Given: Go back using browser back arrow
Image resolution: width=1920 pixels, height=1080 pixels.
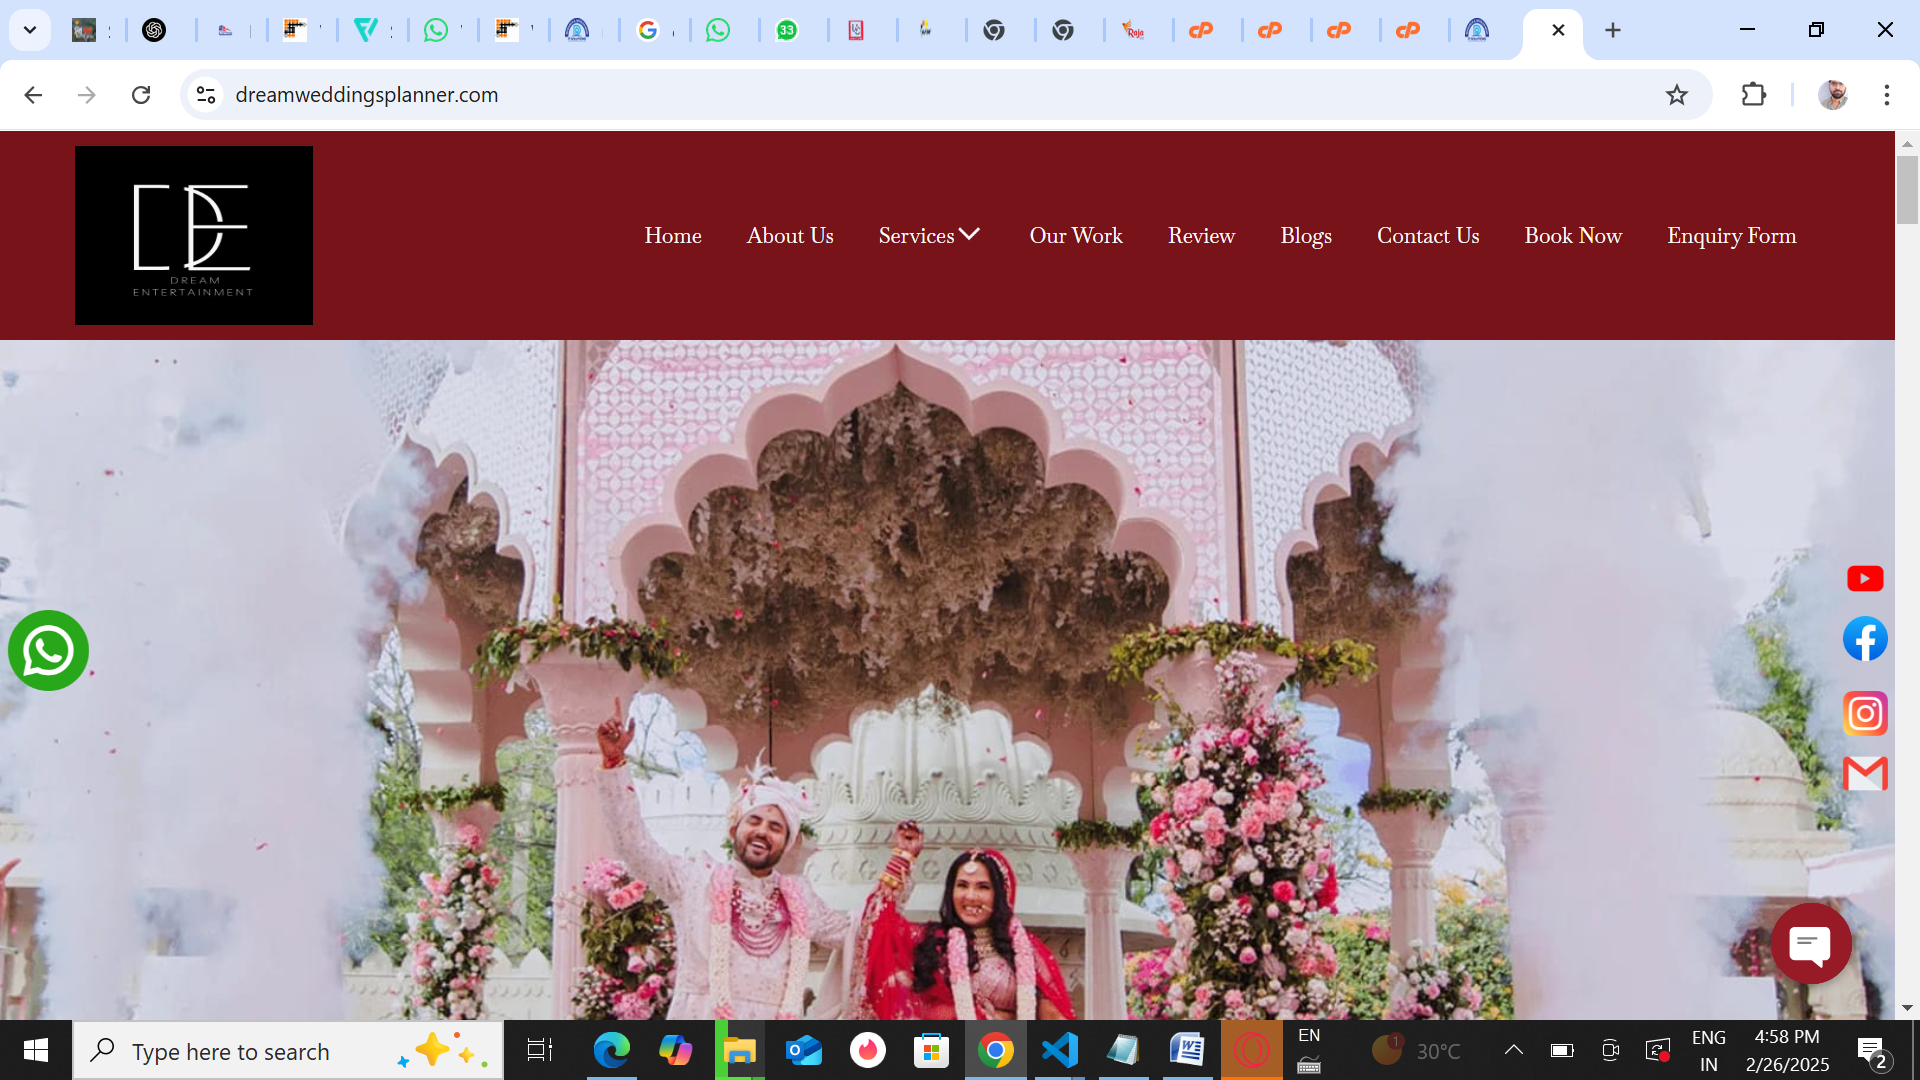Looking at the screenshot, I should (x=33, y=95).
